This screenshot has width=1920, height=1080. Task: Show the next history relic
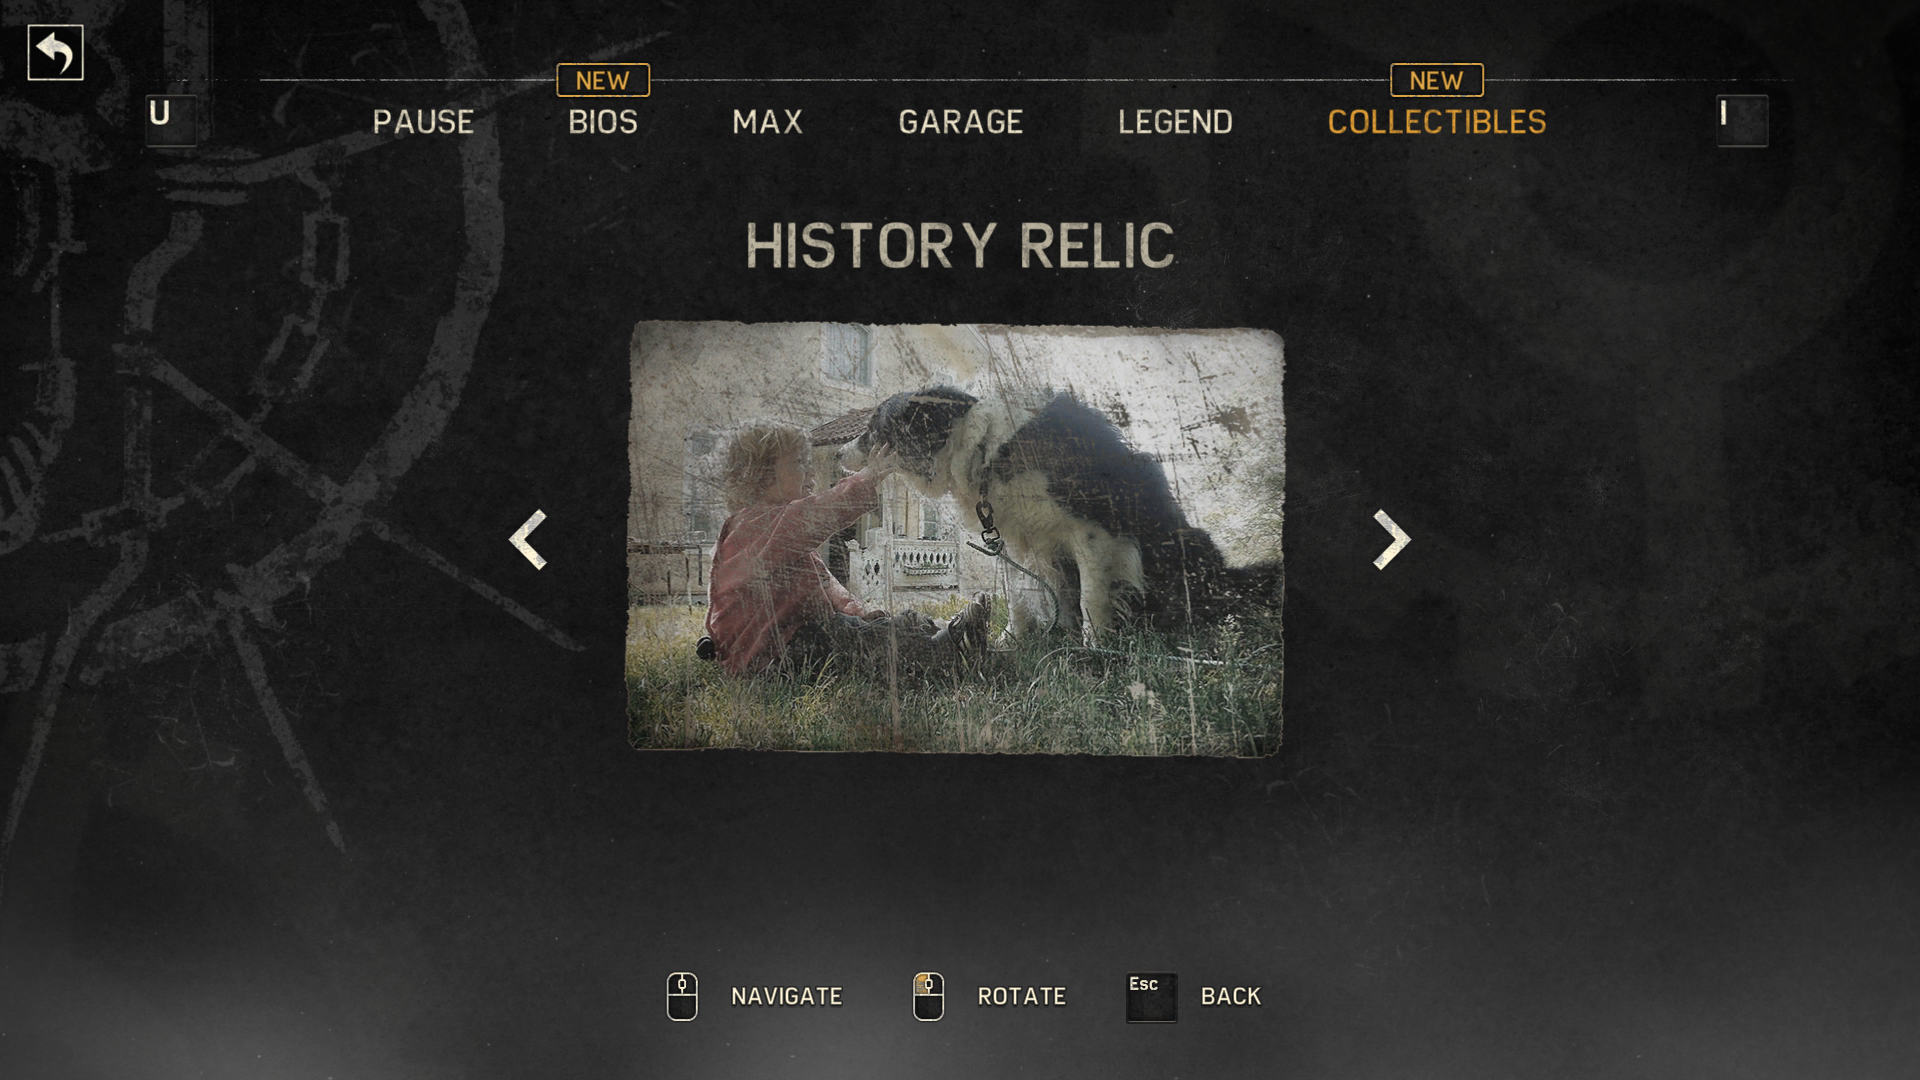coord(1391,540)
